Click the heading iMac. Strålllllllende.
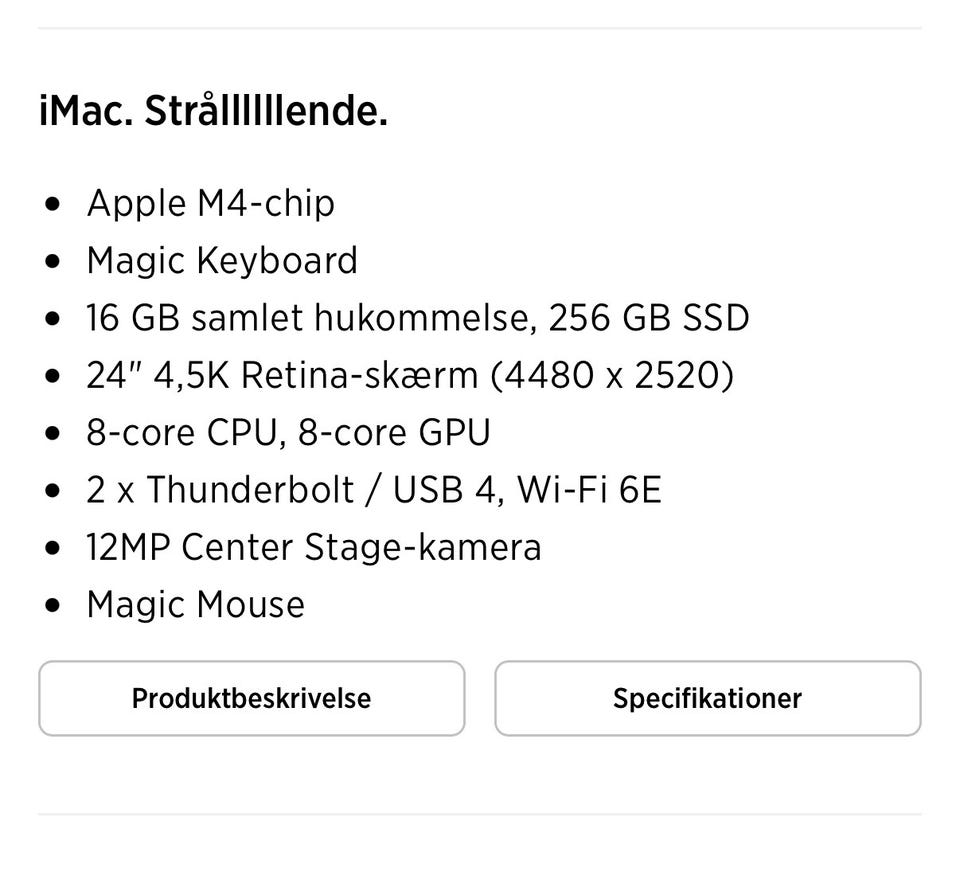This screenshot has height=872, width=960. tap(213, 111)
